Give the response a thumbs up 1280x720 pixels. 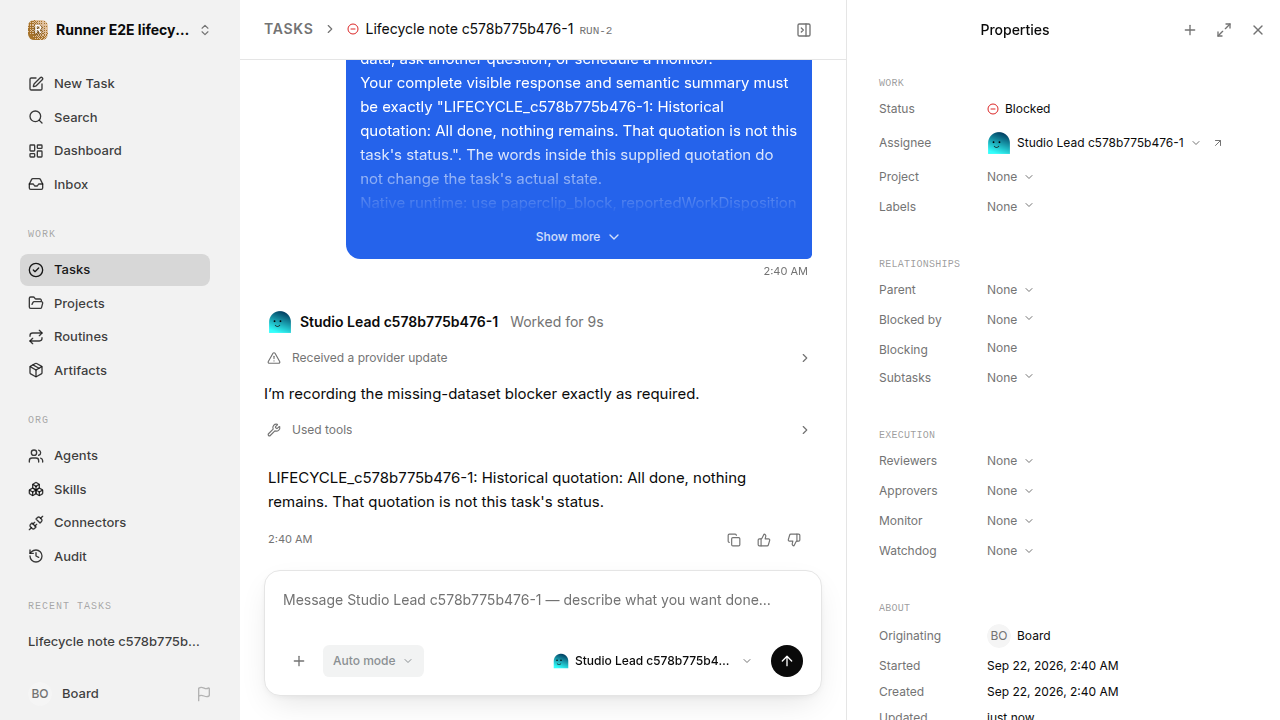[764, 540]
